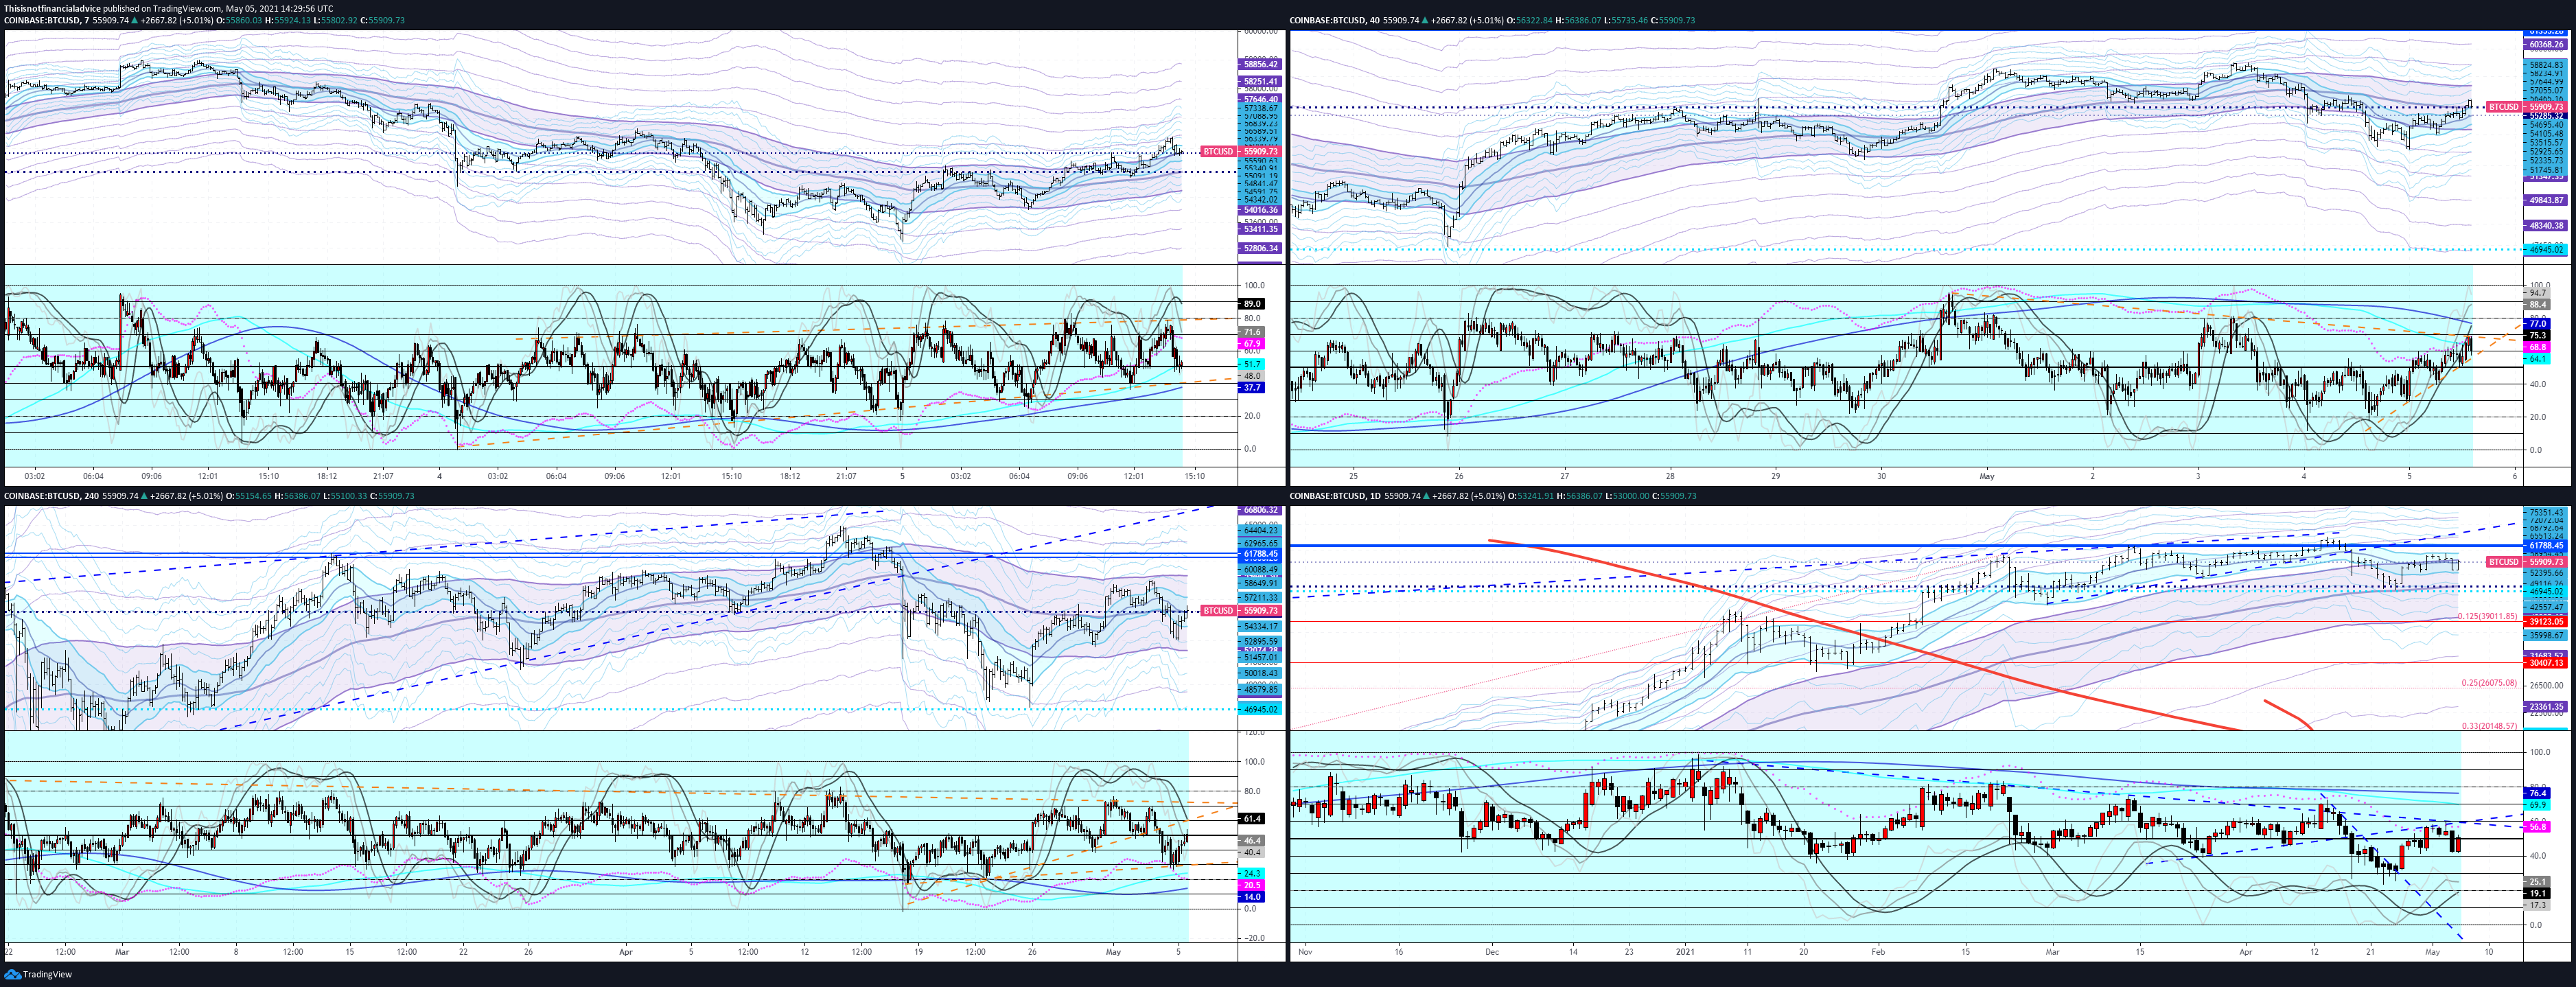This screenshot has height=987, width=2576.
Task: Click the Apr label on 240 chart time axis
Action: coord(626,952)
